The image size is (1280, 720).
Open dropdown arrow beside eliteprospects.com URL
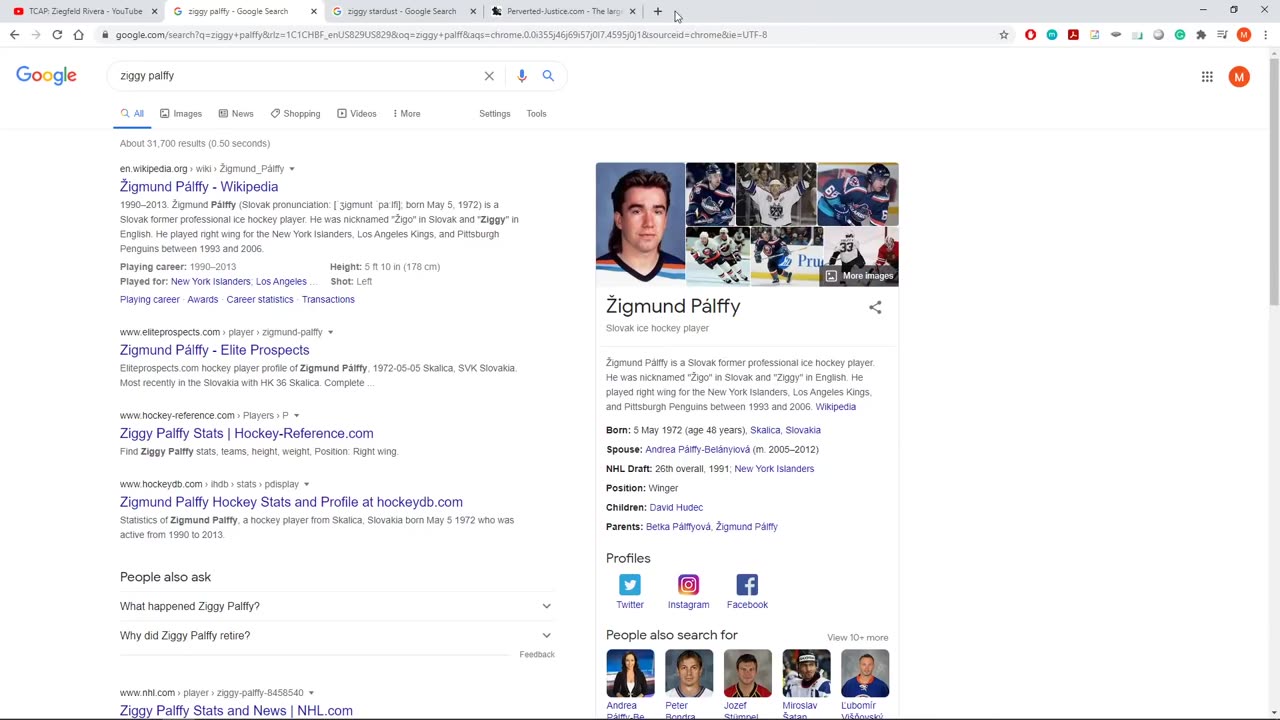(330, 332)
